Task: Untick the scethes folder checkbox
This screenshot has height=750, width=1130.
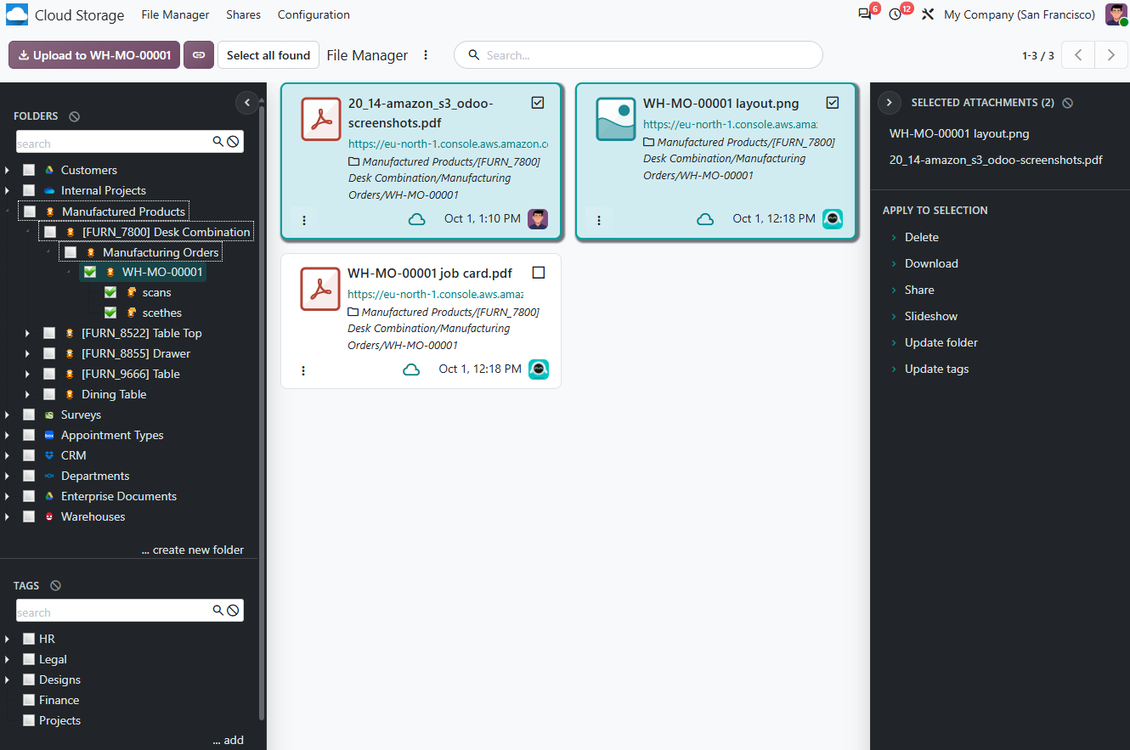Action: pos(110,313)
